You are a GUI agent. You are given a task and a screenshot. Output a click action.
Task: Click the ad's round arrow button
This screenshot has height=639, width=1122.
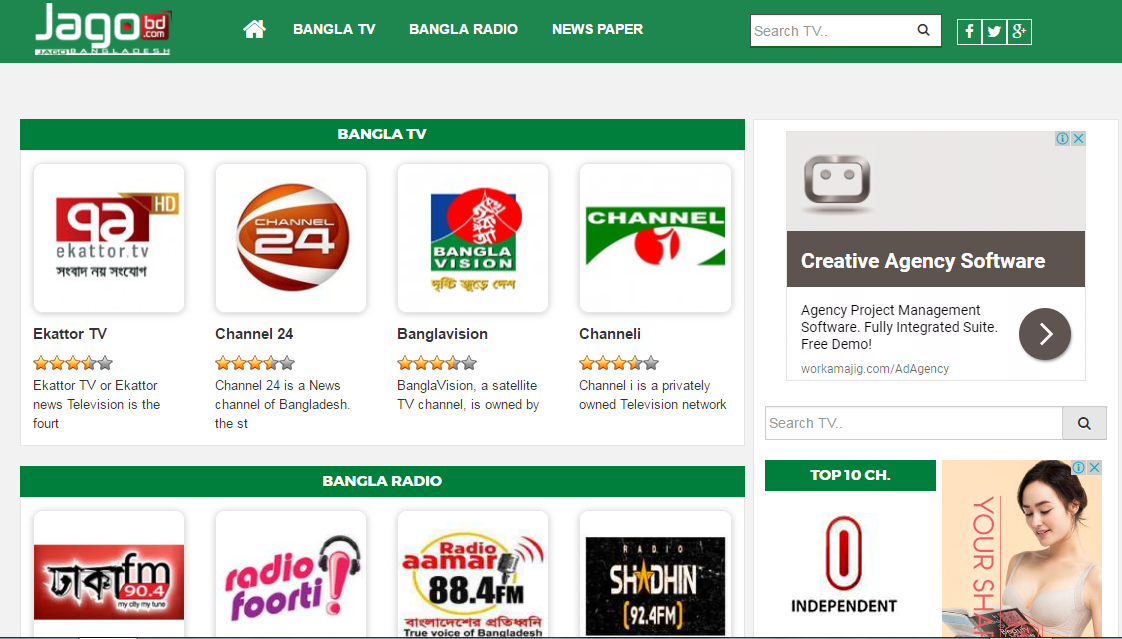1045,333
